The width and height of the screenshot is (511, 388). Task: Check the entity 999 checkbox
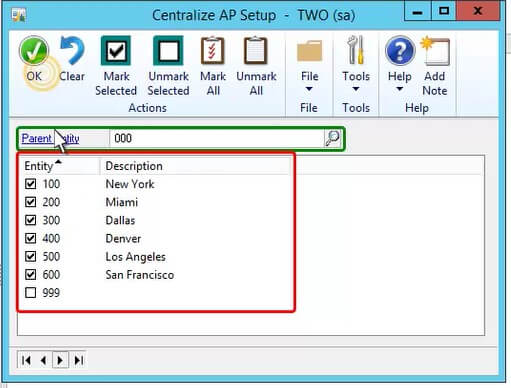pos(31,293)
